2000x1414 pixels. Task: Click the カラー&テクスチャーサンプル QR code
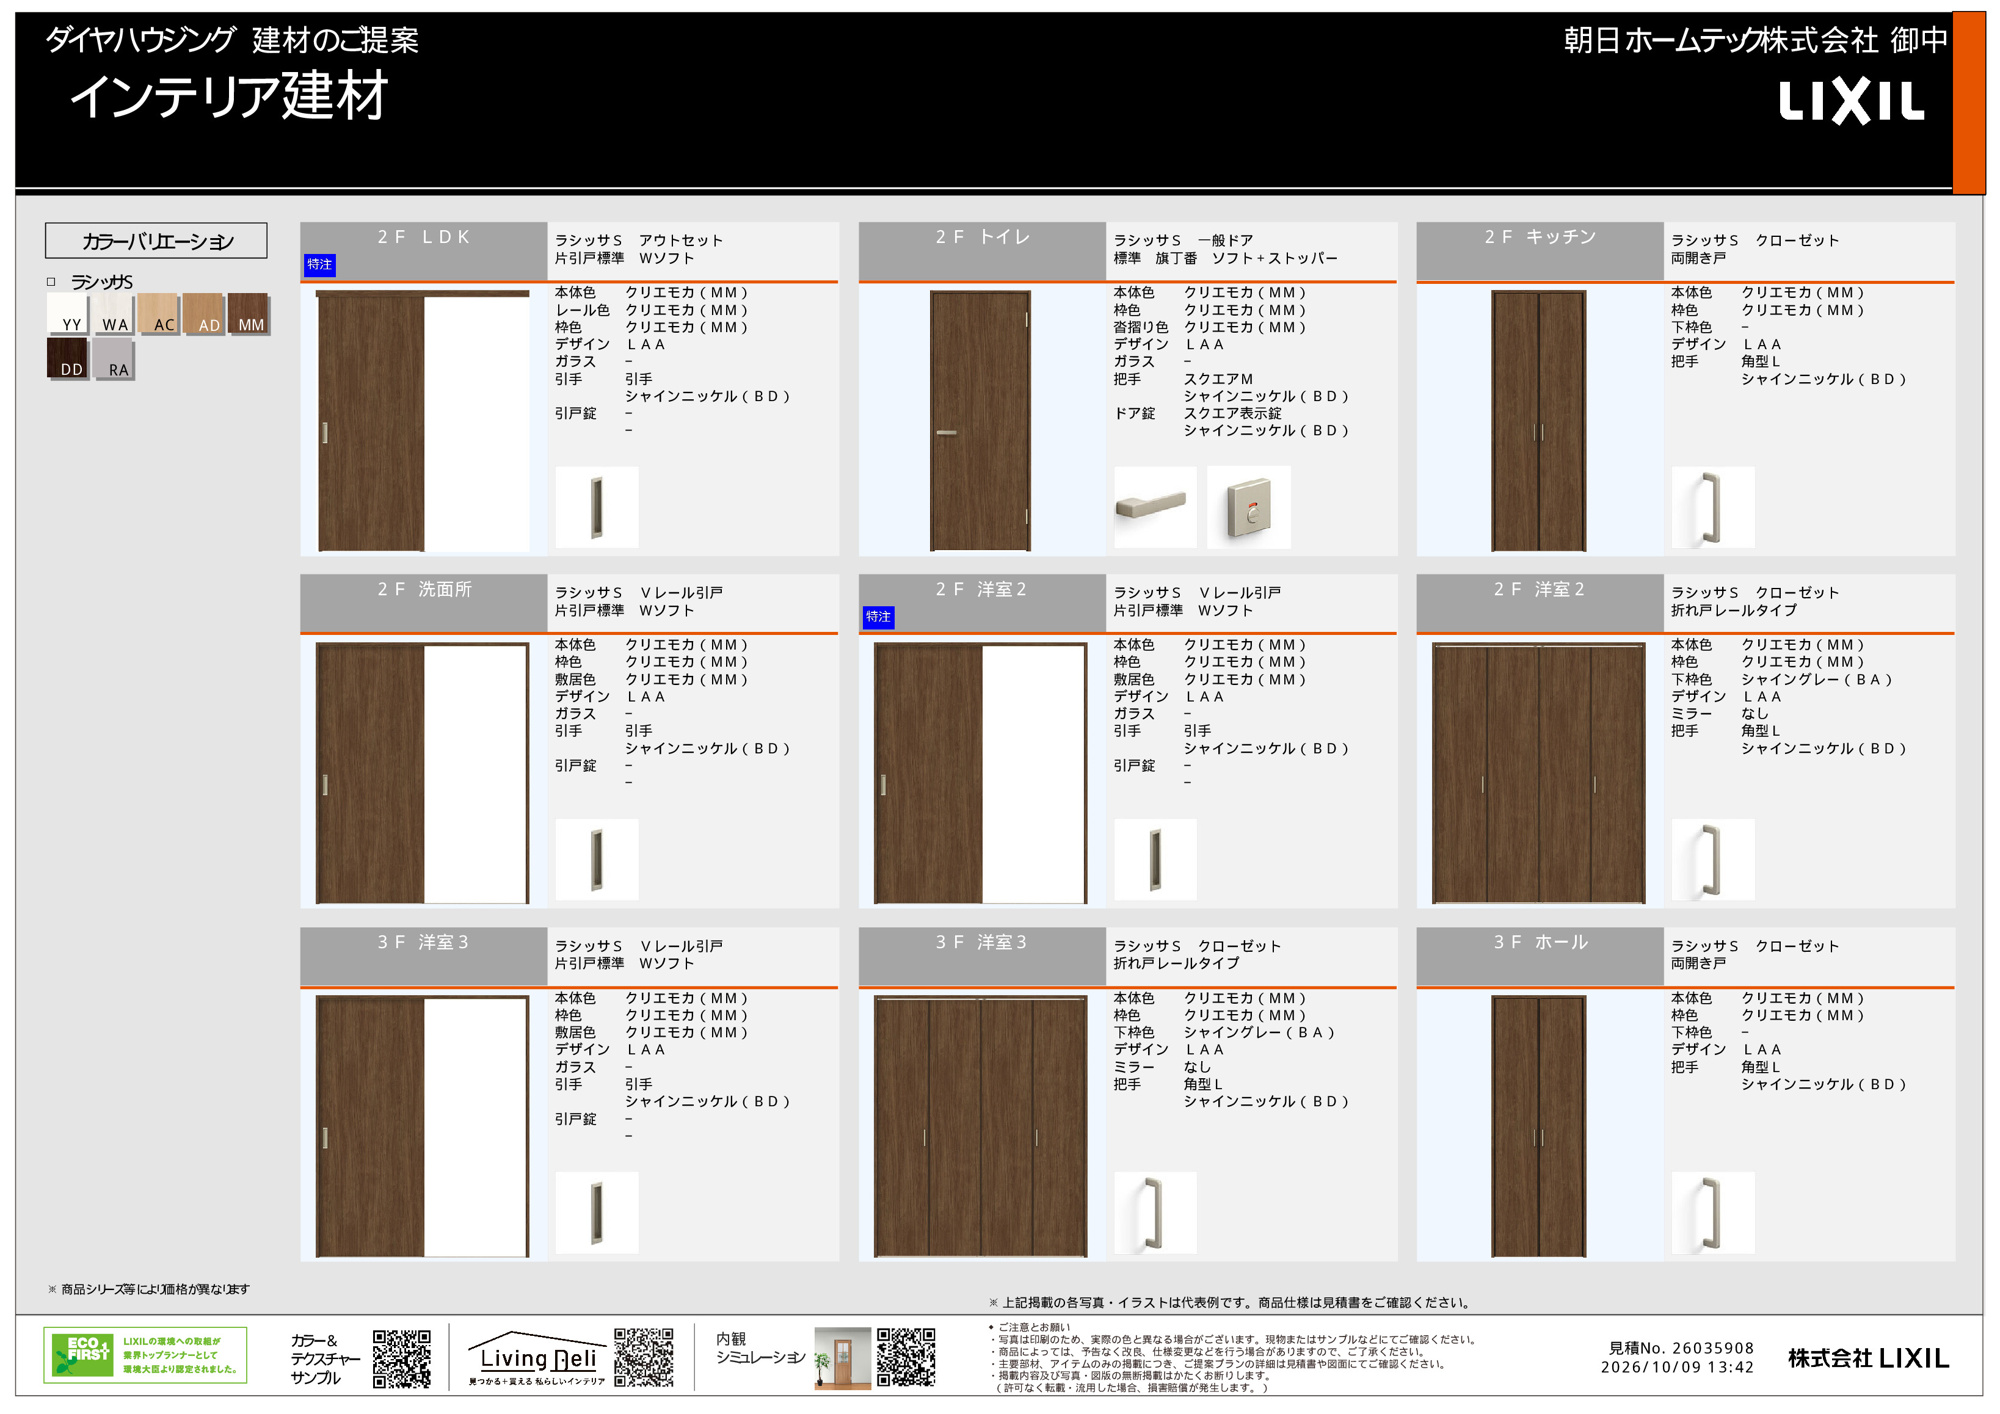pos(402,1359)
